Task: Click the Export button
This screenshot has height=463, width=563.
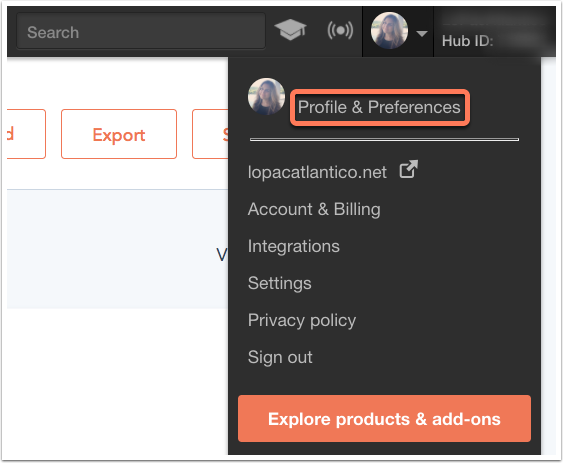Action: click(119, 134)
